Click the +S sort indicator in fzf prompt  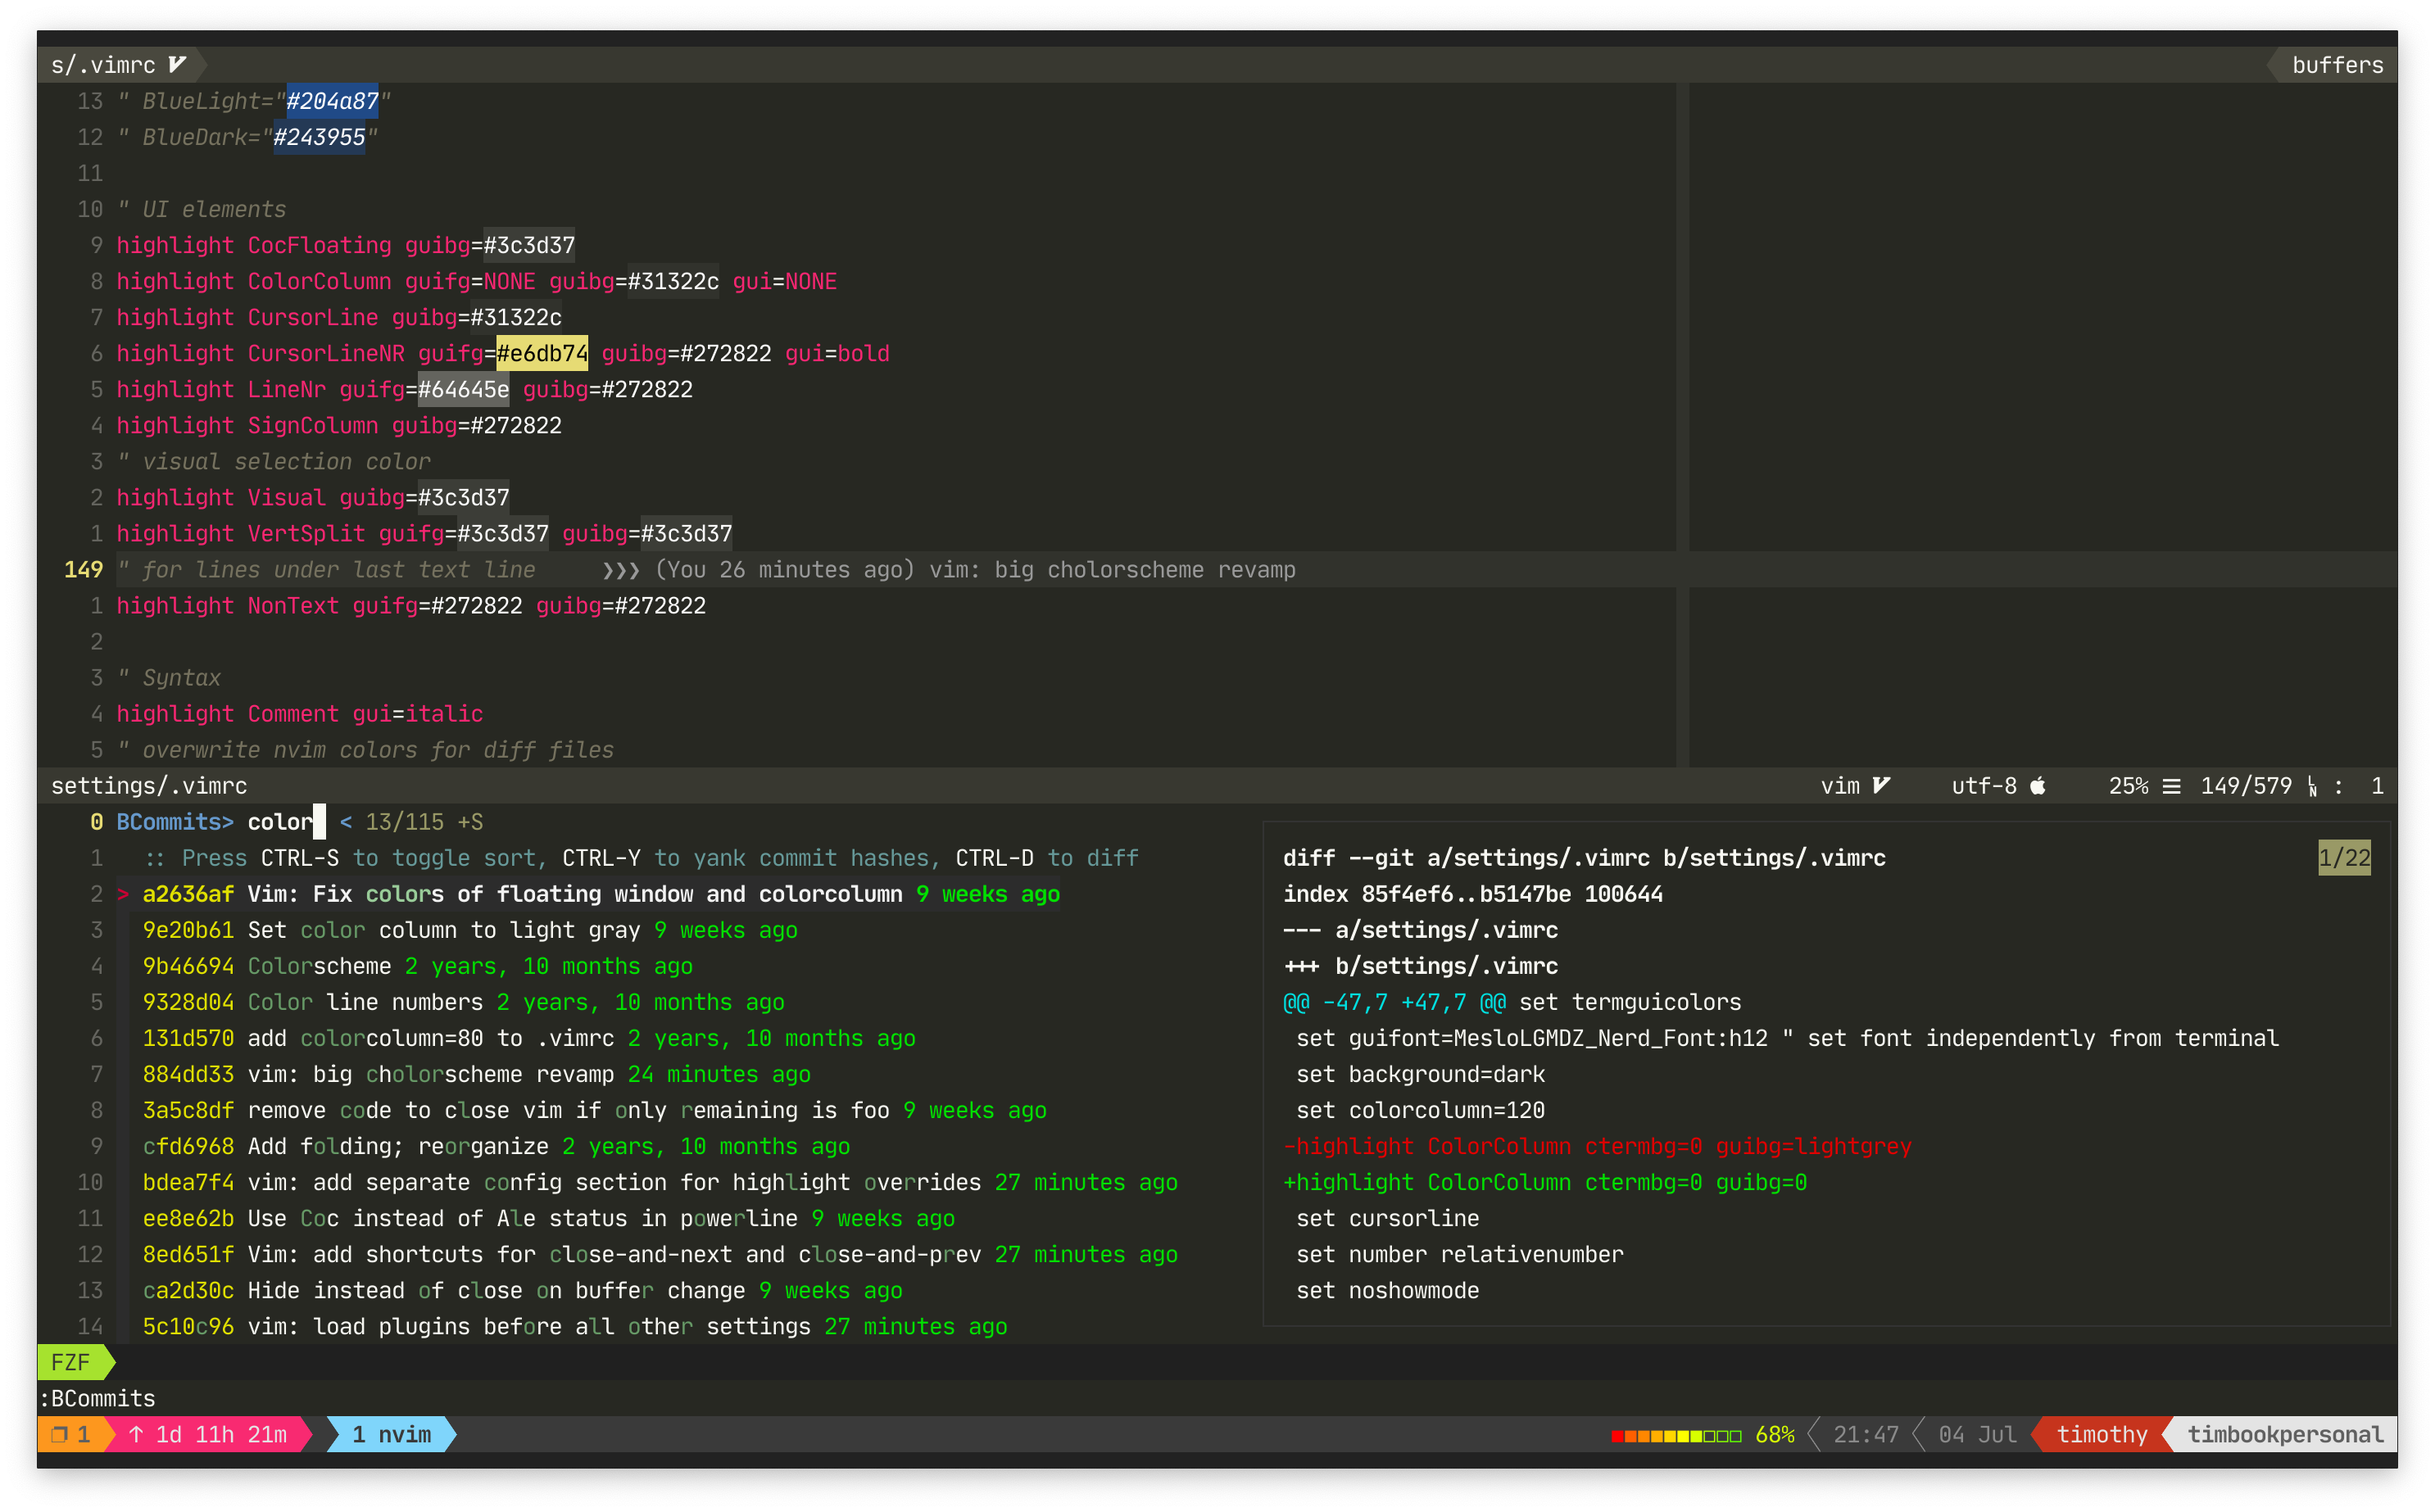click(470, 822)
